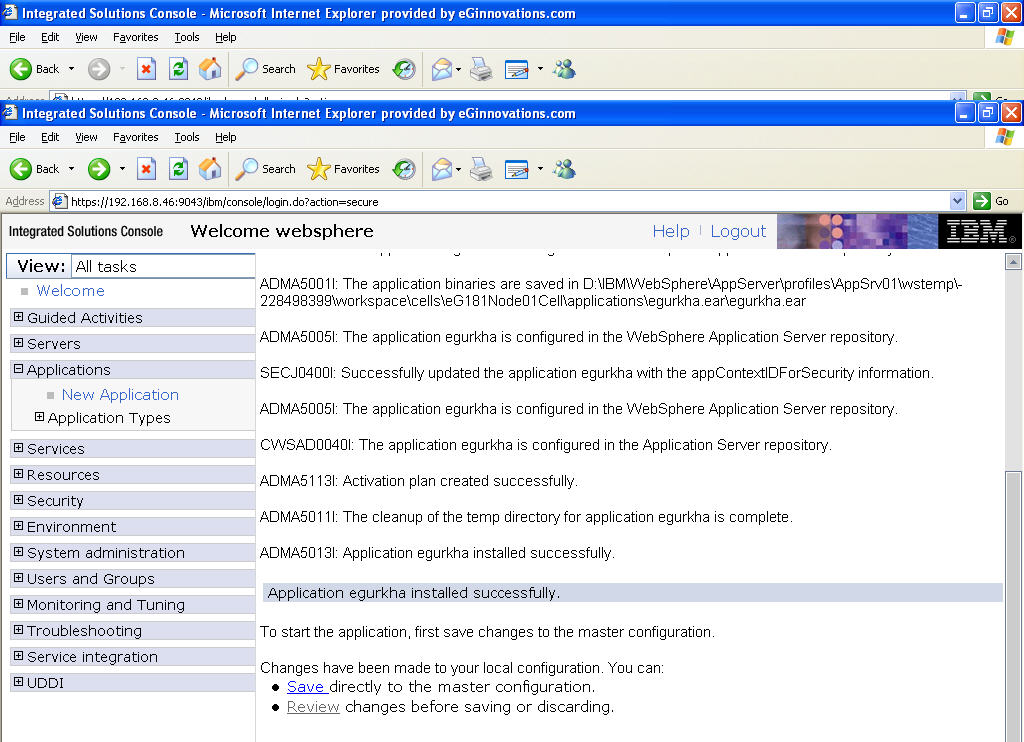Screen dimensions: 1024x742
Task: Expand Service integration node
Action: (18, 656)
